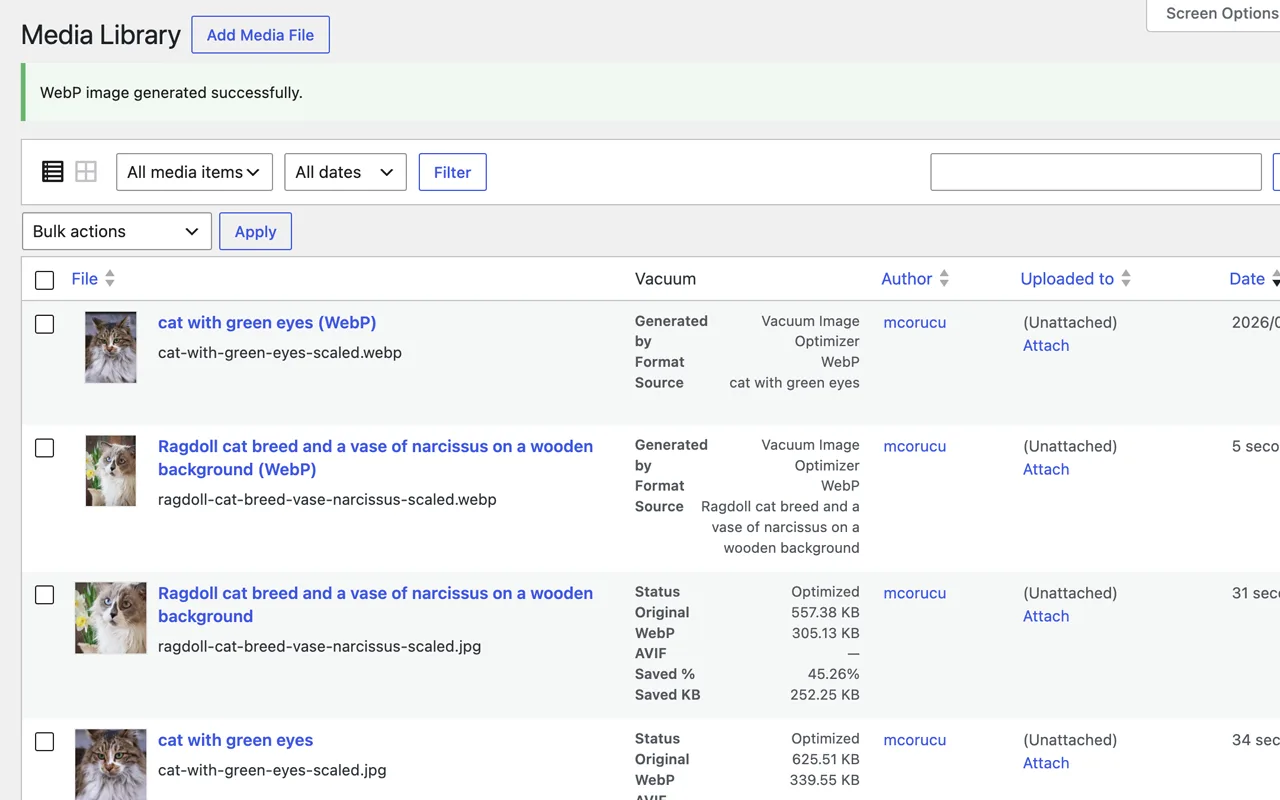1280x800 pixels.
Task: Click the filename ragdoll-cat-breed-vase-narcissus-scaled.jpg
Action: pos(320,646)
